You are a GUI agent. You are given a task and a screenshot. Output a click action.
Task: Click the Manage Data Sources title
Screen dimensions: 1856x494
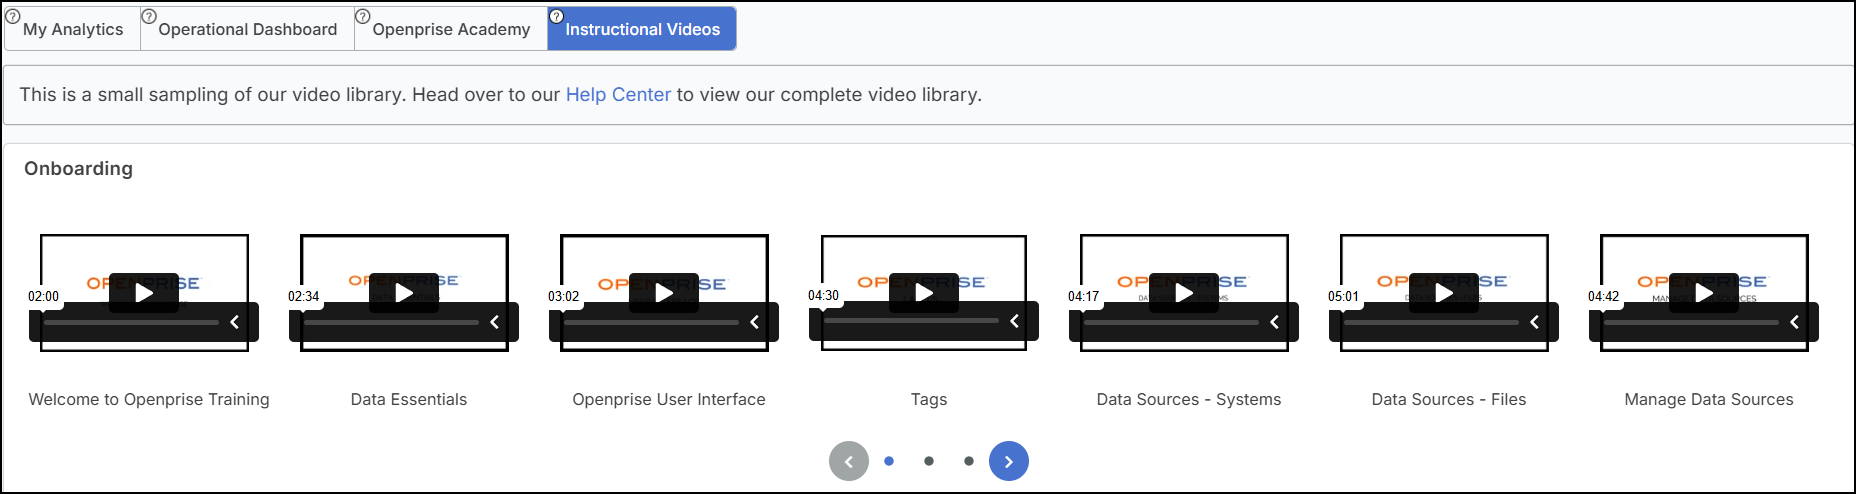click(x=1709, y=399)
